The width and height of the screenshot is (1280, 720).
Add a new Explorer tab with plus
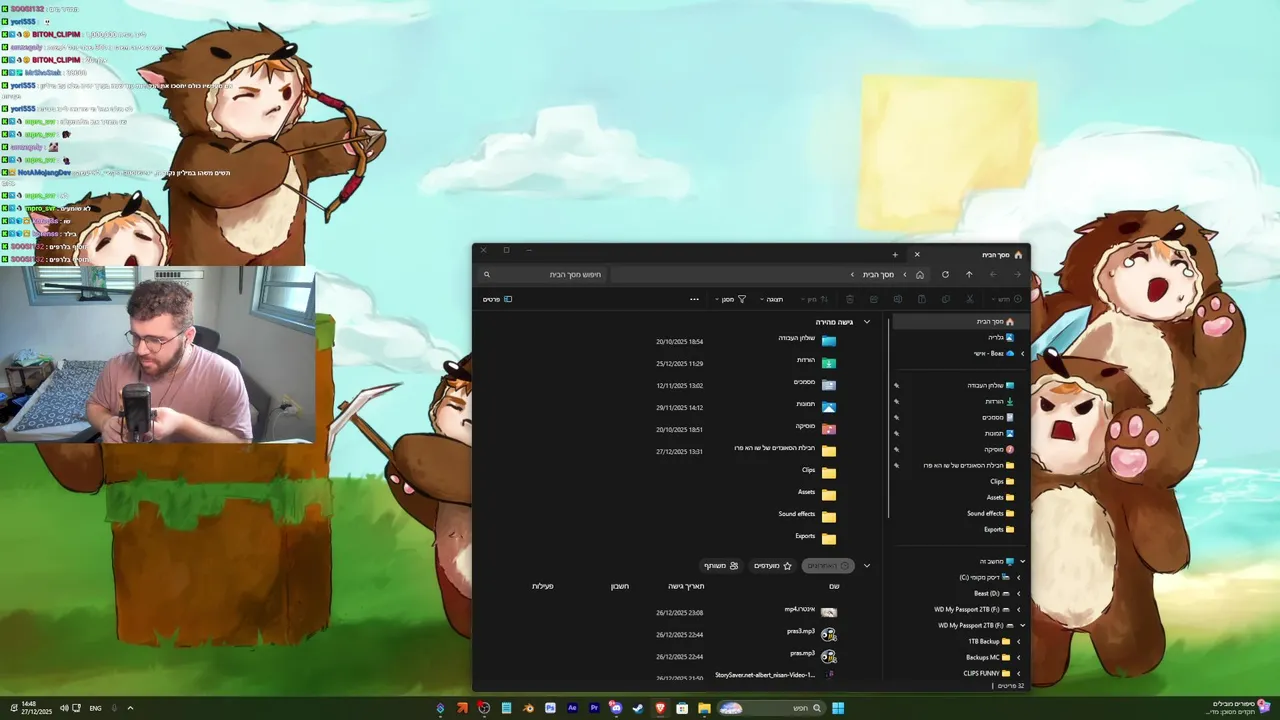pyautogui.click(x=895, y=254)
